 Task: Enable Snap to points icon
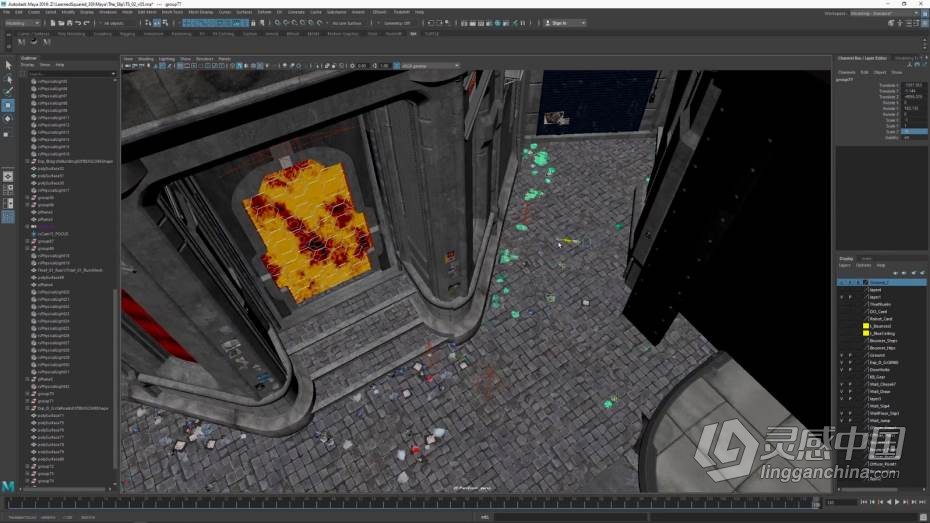[x=294, y=23]
